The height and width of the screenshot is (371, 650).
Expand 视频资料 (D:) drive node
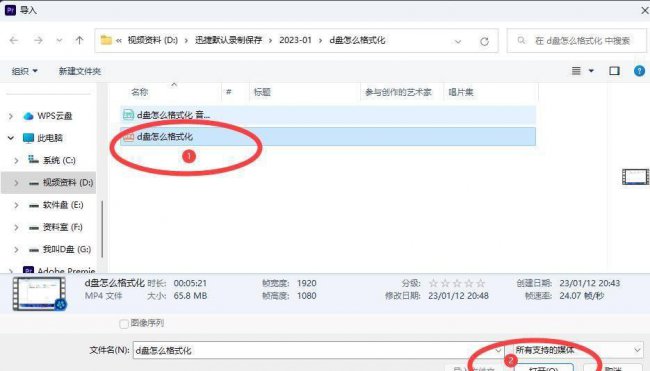pos(16,182)
